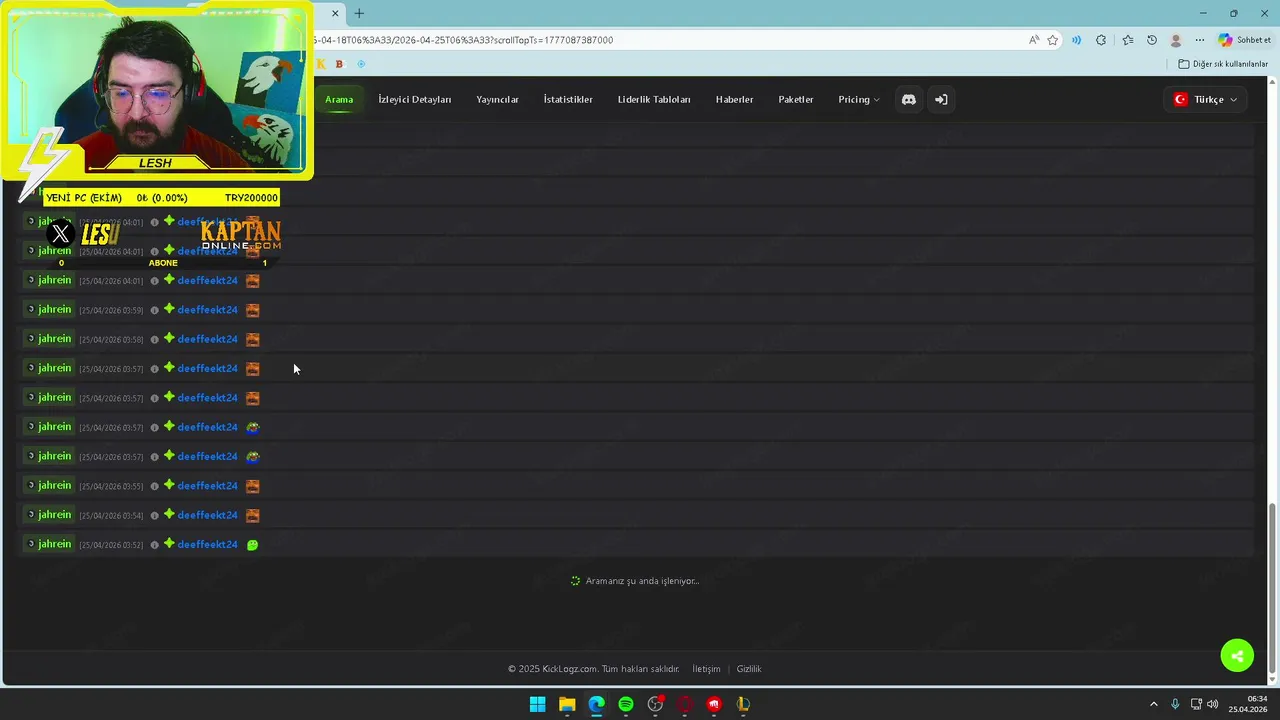Screen dimensions: 1280x720
Task: Click the Aramanız şu anda işleniyor text
Action: 642,581
